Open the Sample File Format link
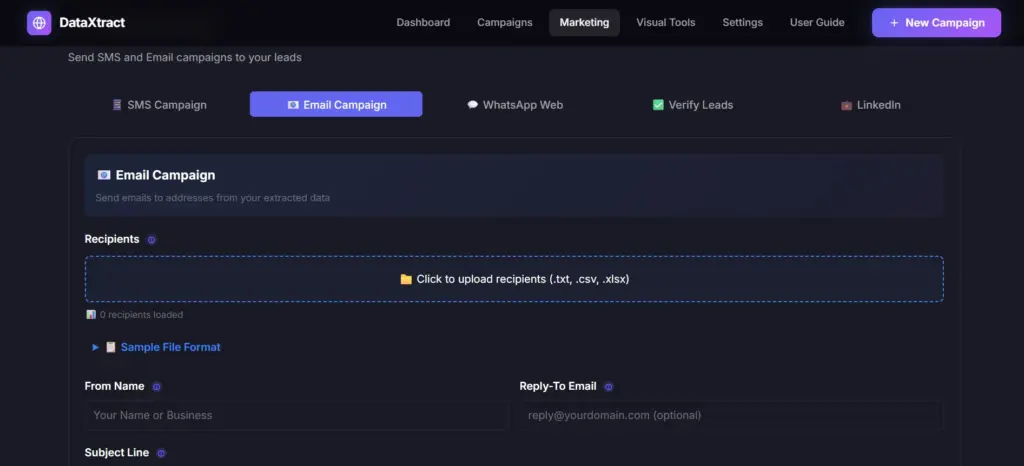 point(170,347)
